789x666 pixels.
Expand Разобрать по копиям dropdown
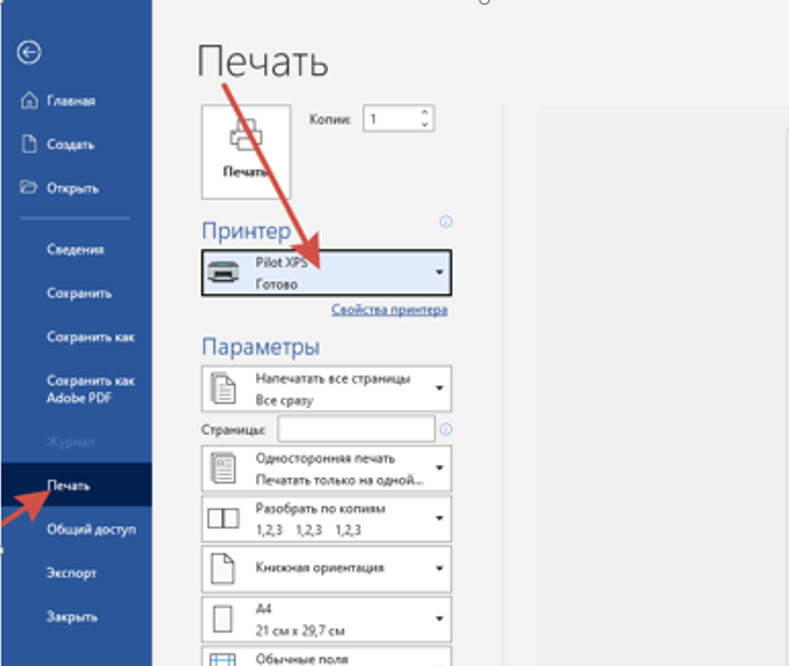327,519
